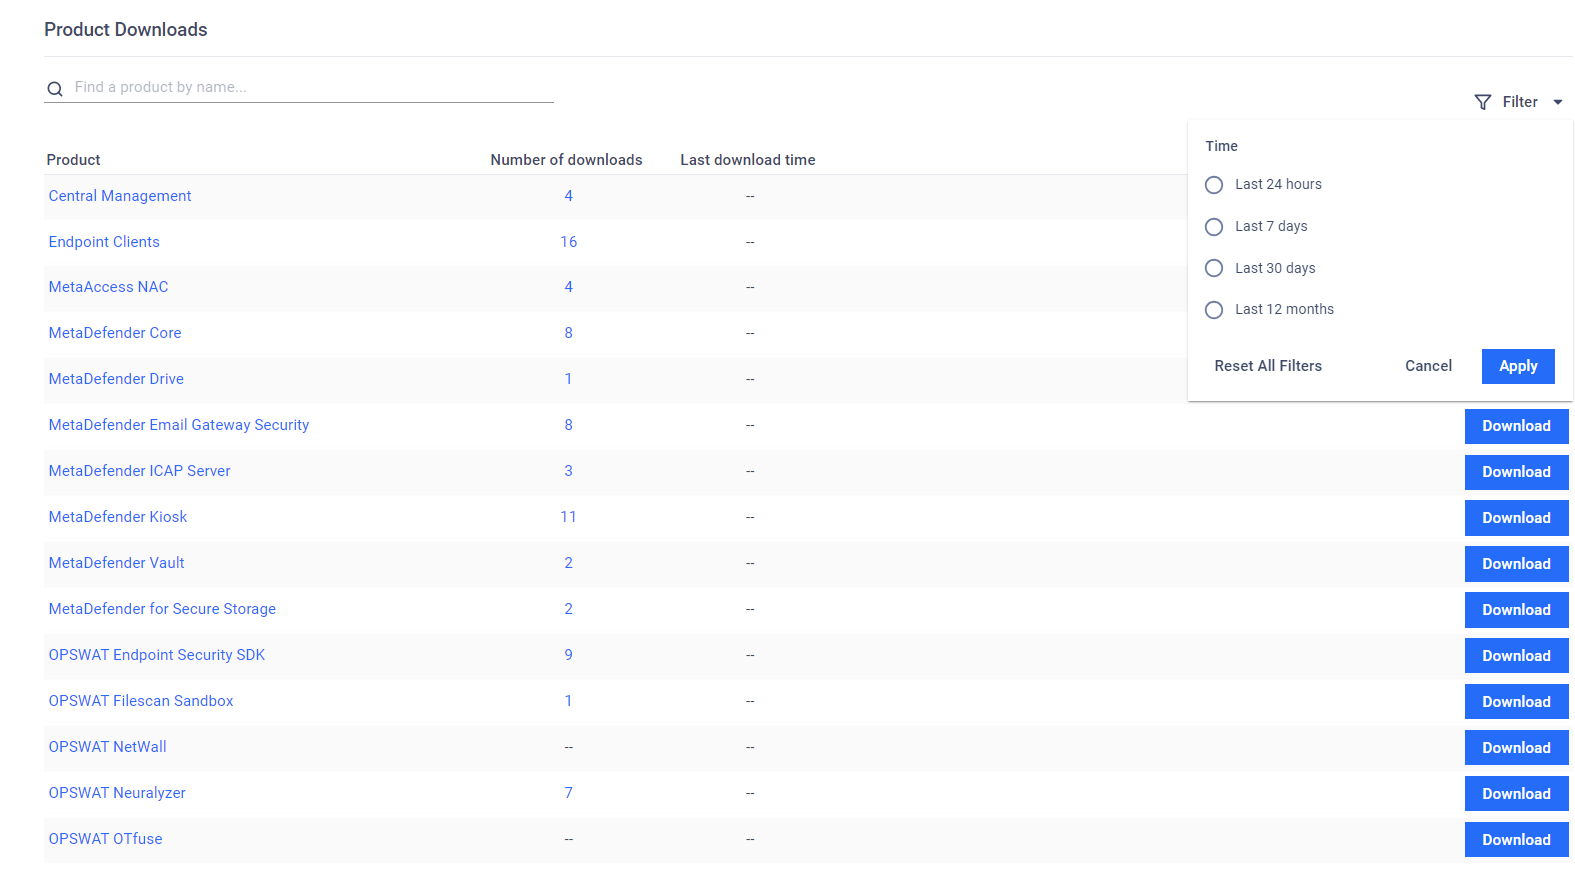Download MetaDefender for Secure Storage
Screen dimensions: 1575x879
click(1516, 610)
